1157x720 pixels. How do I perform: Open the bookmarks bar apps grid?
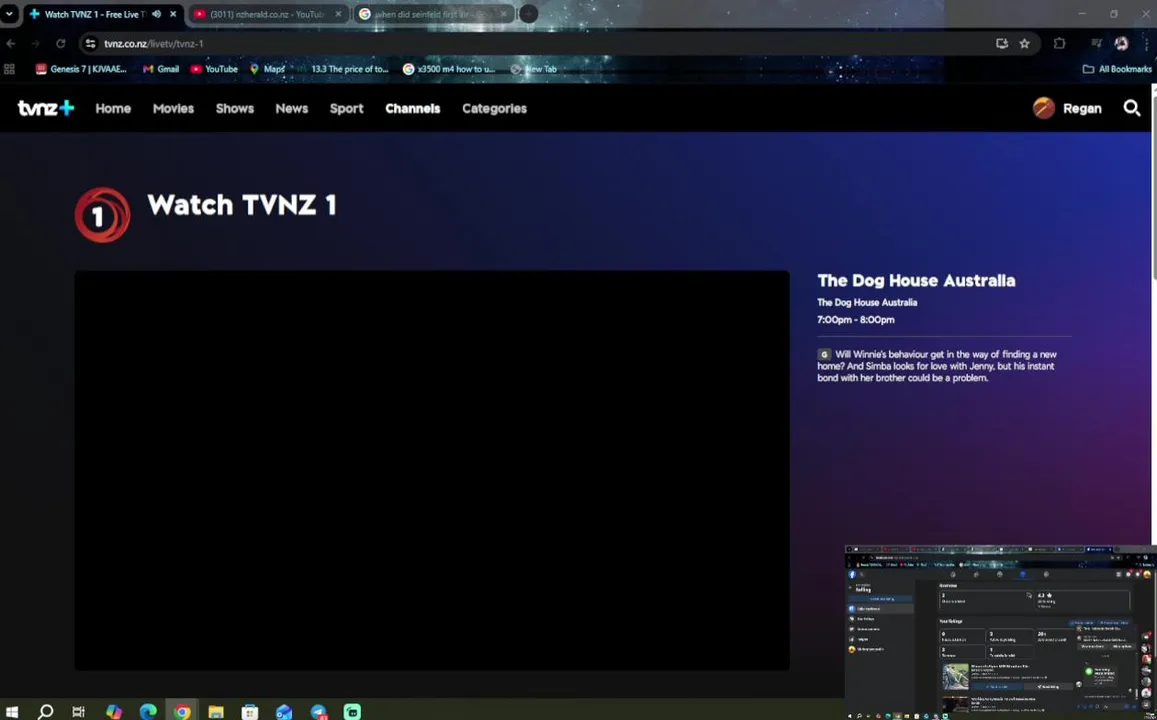10,69
